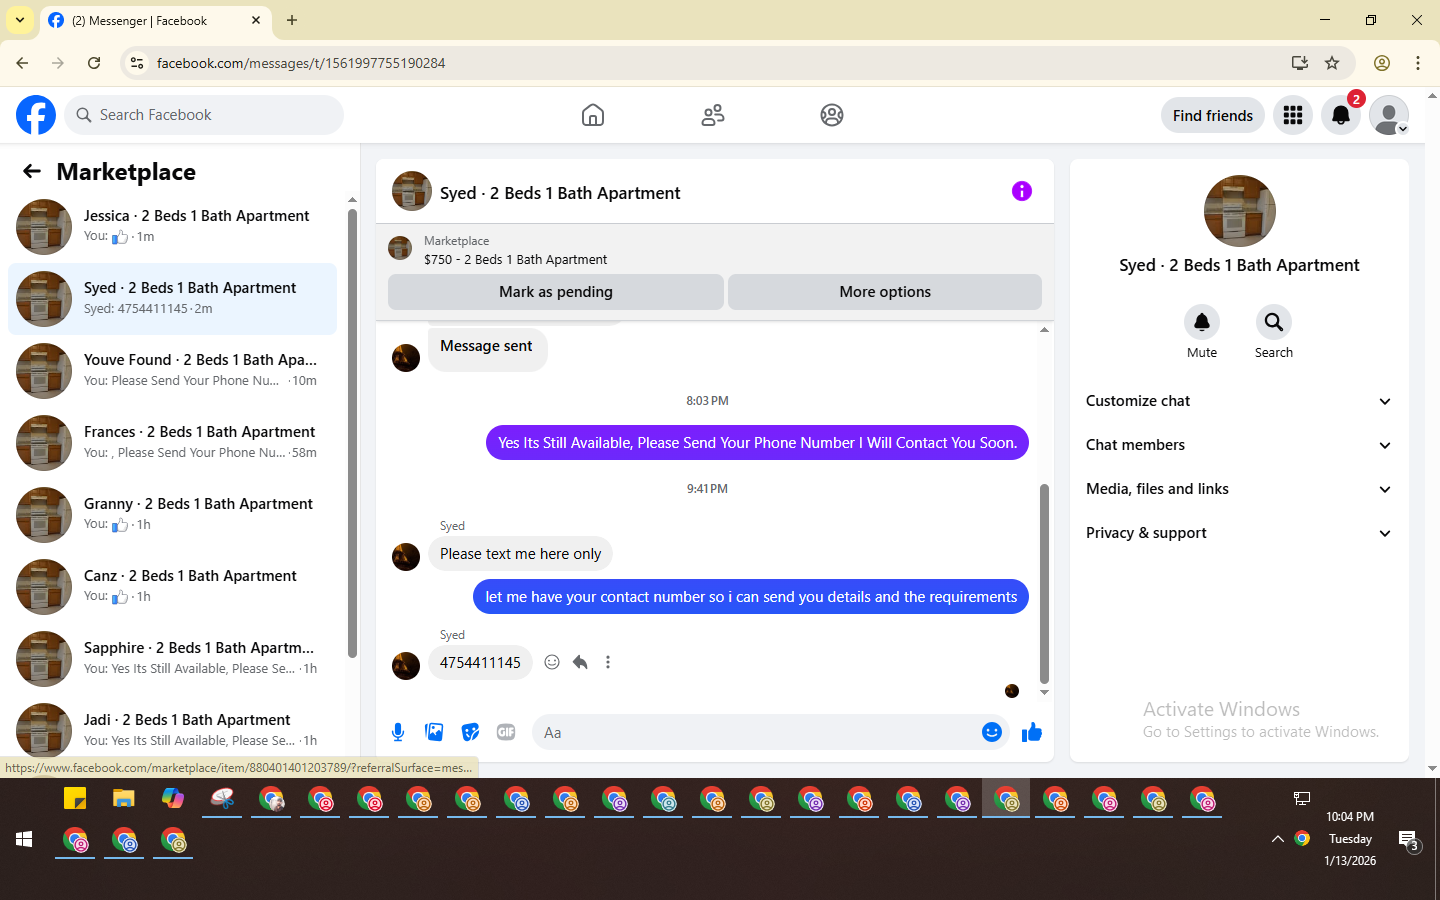1440x900 pixels.
Task: Open the emoji picker in message box
Action: coord(992,732)
